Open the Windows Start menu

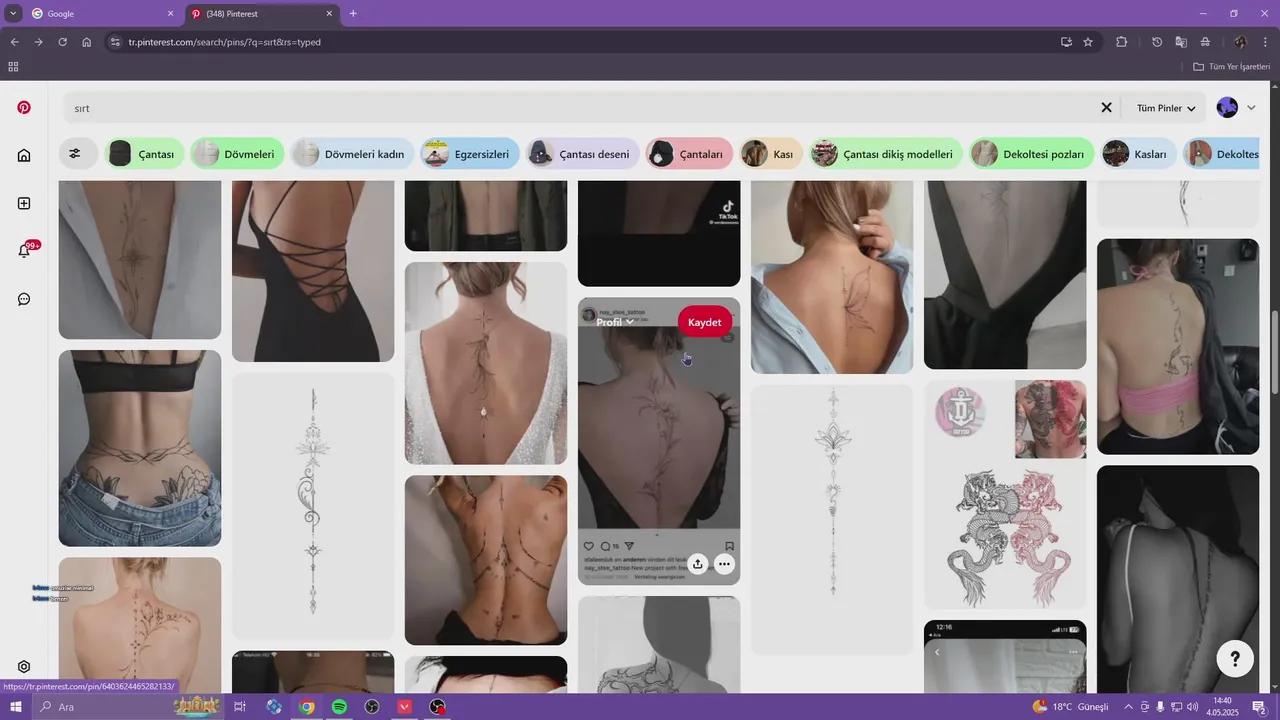coord(15,707)
